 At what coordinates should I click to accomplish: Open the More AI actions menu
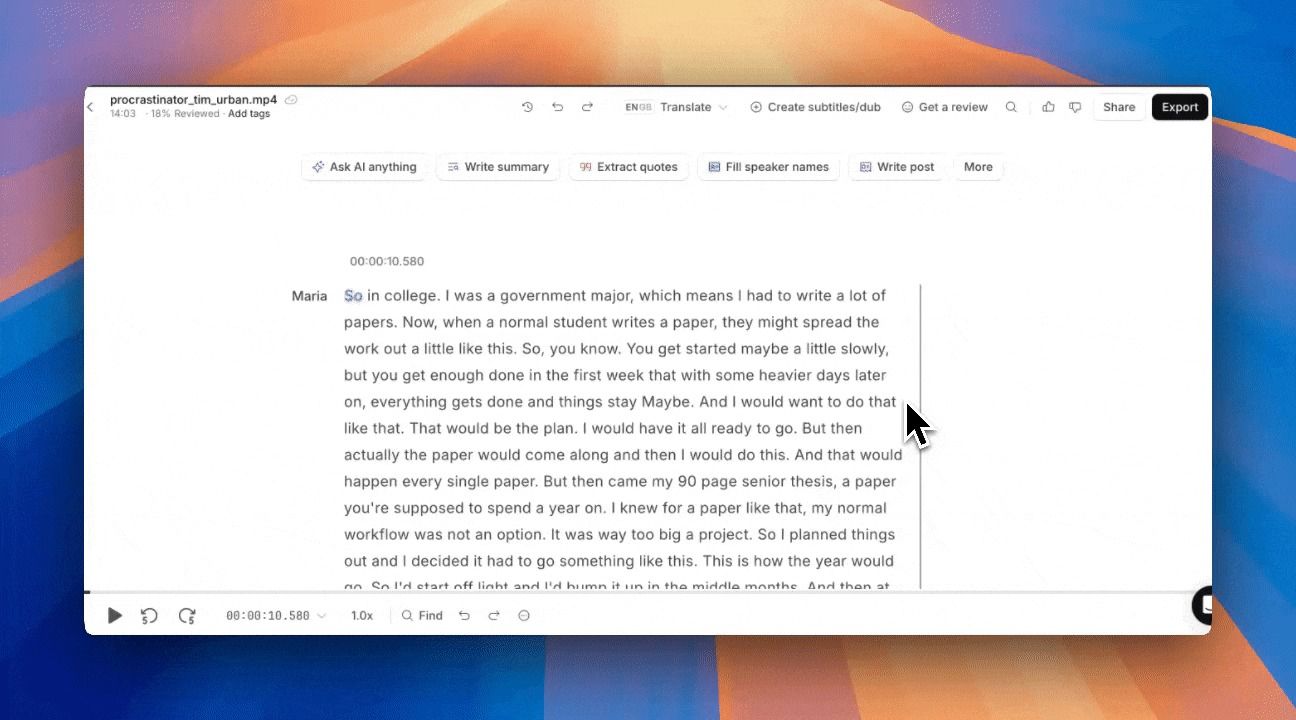click(977, 167)
